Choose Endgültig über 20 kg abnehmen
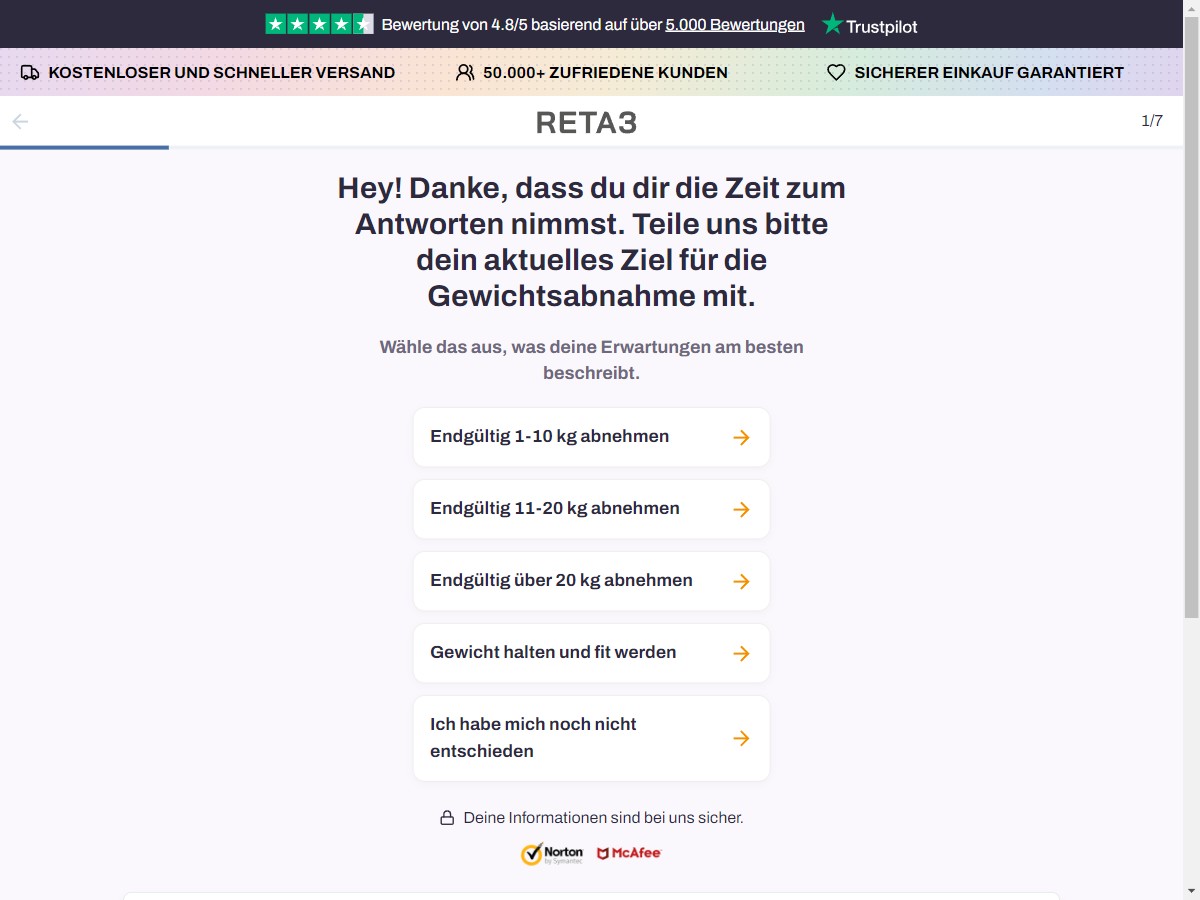This screenshot has height=900, width=1200. (x=591, y=581)
